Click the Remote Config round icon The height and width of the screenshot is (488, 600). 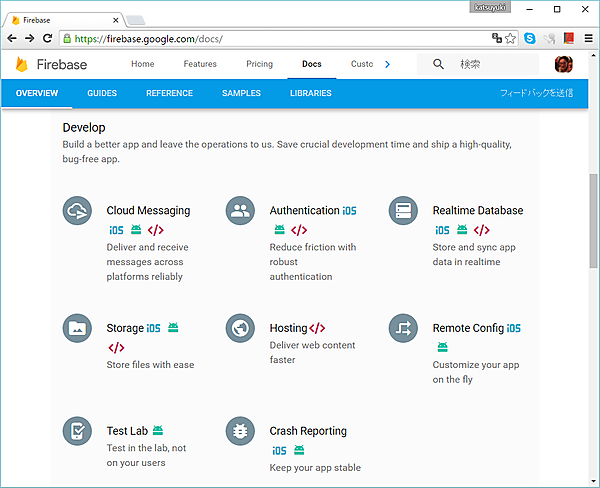(403, 328)
